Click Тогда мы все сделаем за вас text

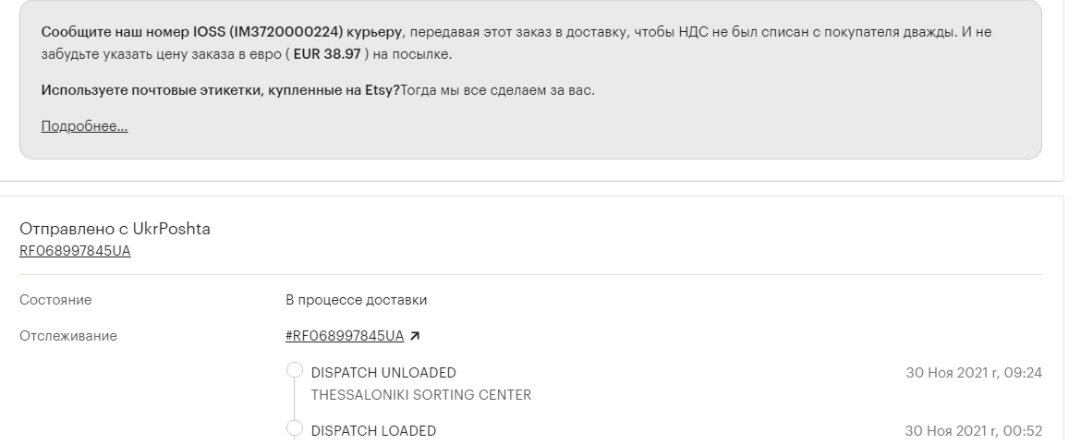pyautogui.click(x=497, y=90)
